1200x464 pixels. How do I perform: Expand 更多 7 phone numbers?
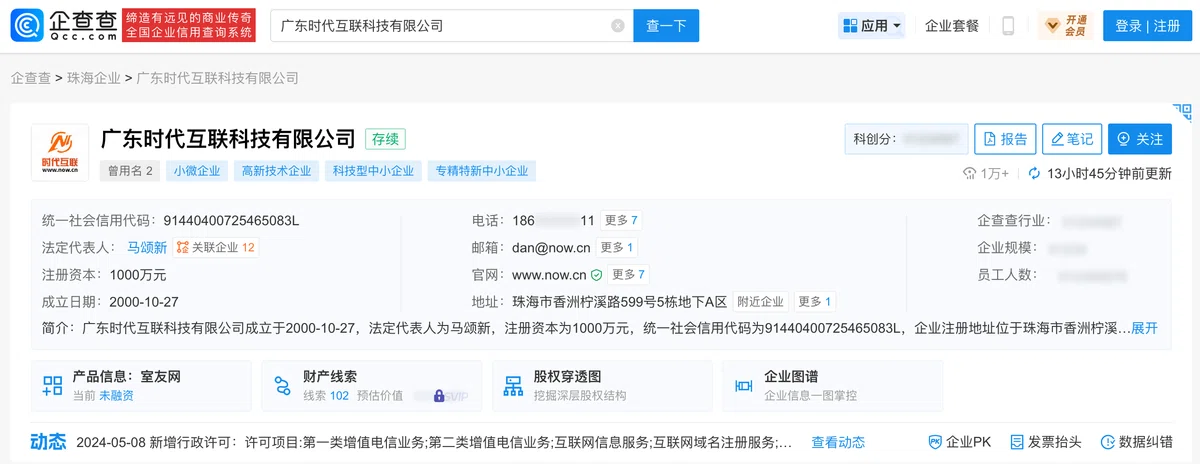point(621,220)
